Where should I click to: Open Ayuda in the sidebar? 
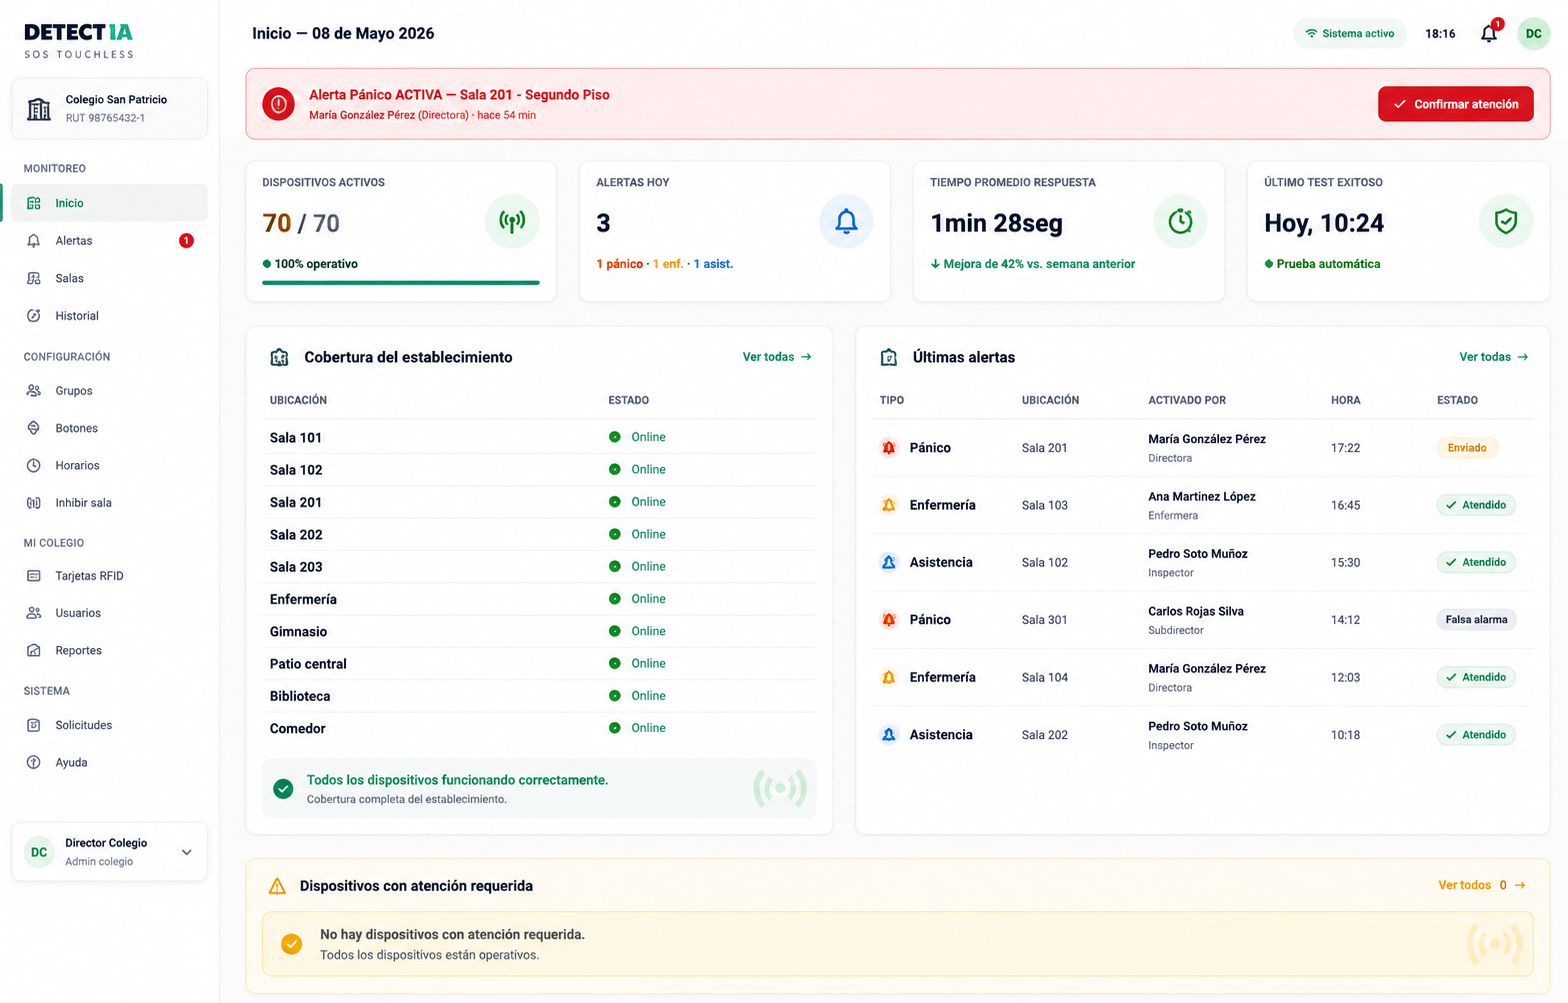coord(110,762)
